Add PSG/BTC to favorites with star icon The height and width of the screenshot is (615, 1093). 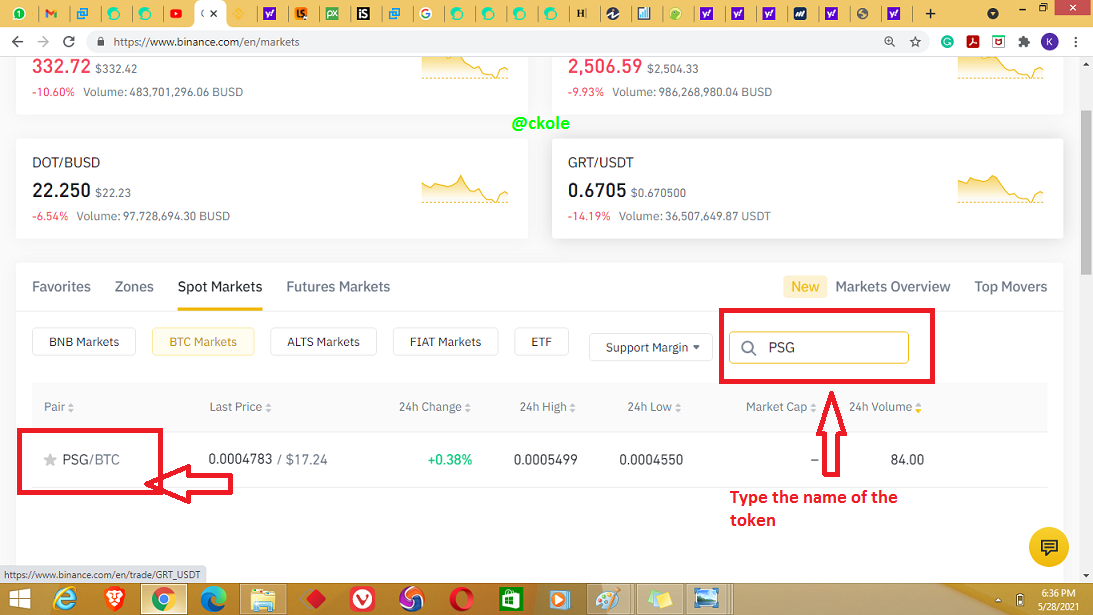pyautogui.click(x=49, y=460)
